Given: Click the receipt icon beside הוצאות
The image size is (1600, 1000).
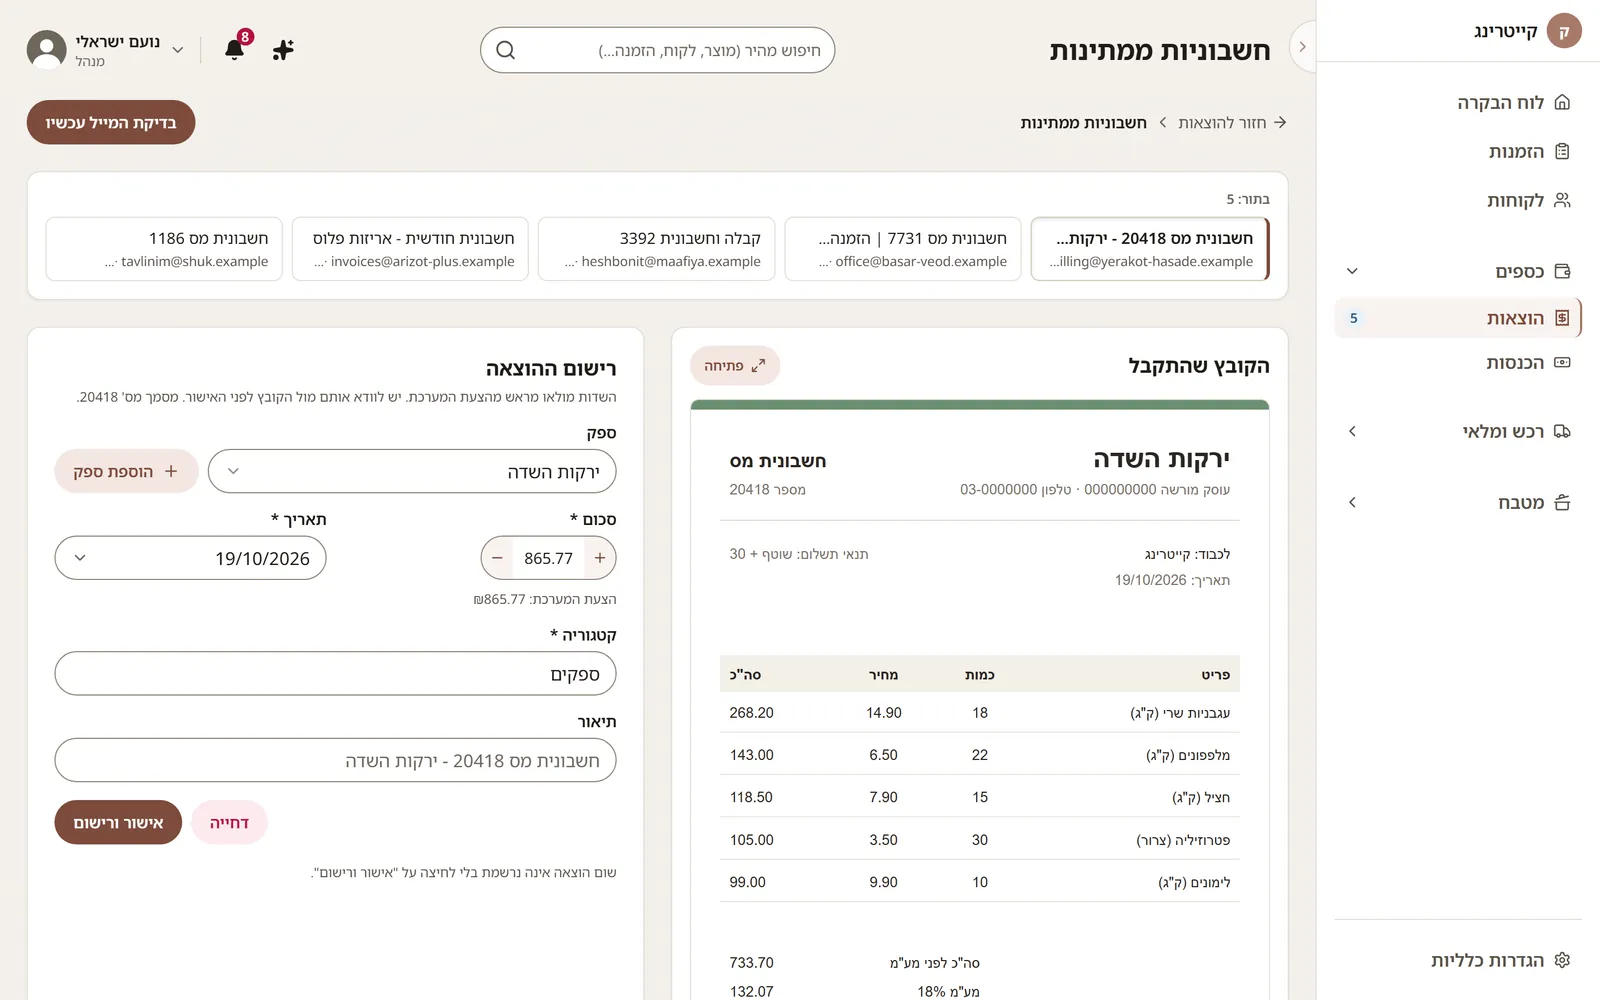Looking at the screenshot, I should 1562,318.
